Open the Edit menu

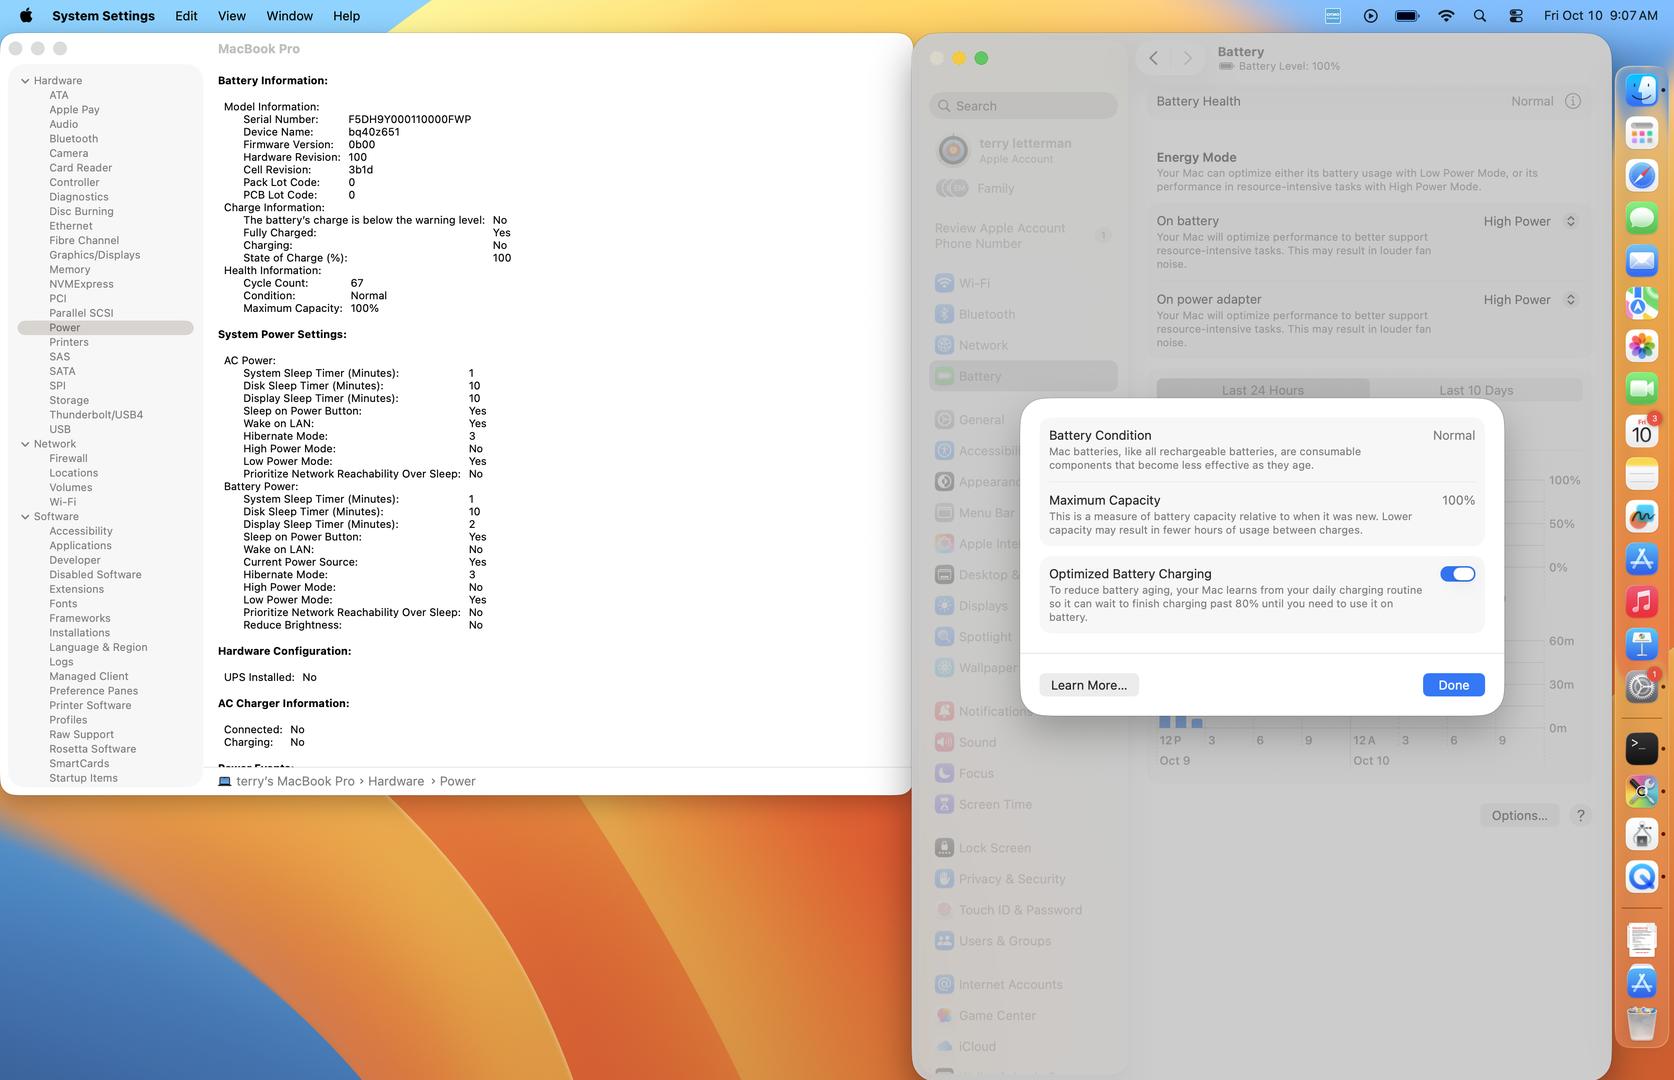point(186,16)
